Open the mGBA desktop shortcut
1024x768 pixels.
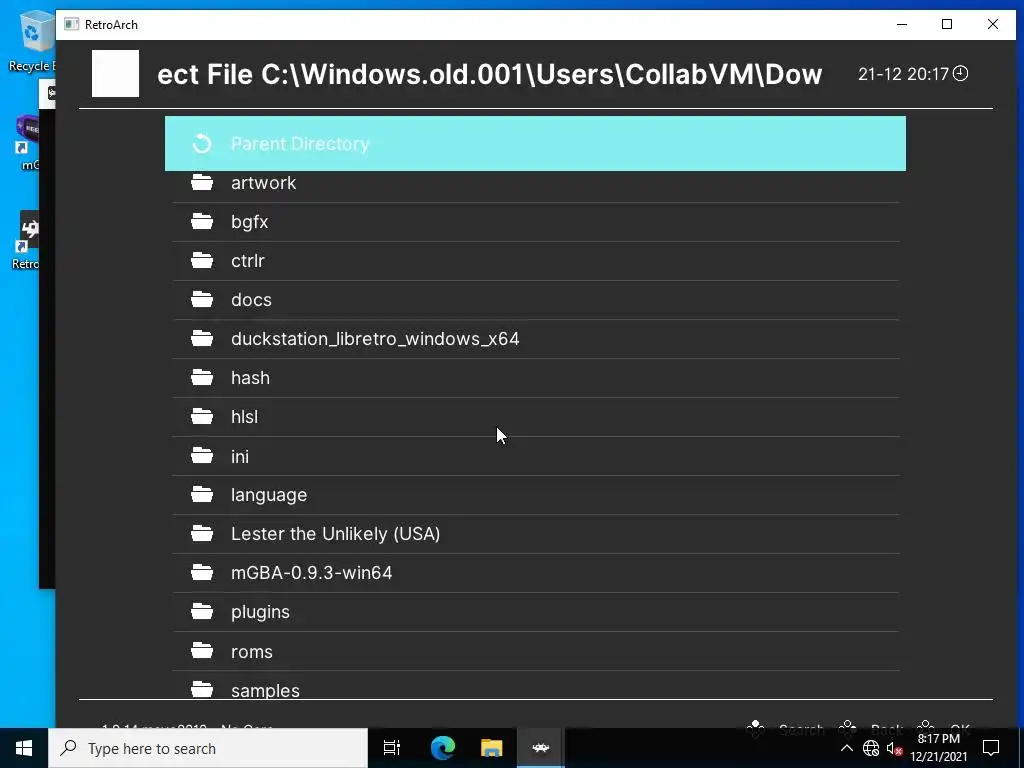tap(27, 144)
